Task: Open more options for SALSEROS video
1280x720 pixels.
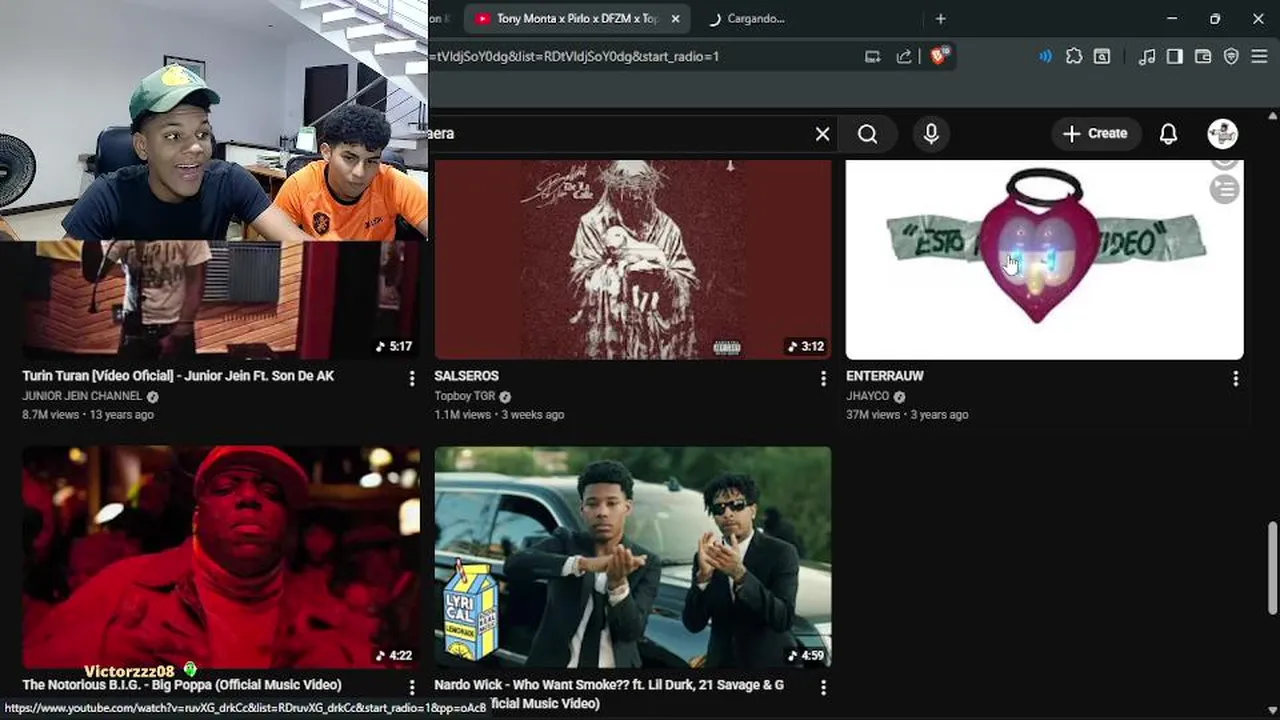Action: coord(823,378)
